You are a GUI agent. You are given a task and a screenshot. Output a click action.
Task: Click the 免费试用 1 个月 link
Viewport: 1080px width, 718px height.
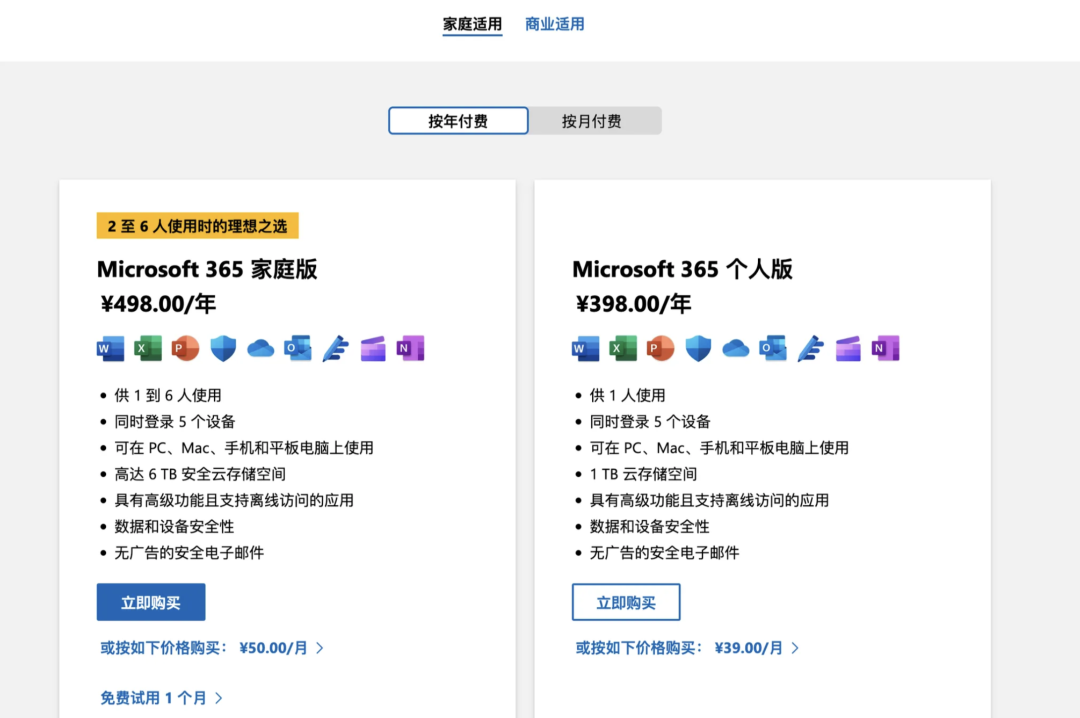pos(161,698)
